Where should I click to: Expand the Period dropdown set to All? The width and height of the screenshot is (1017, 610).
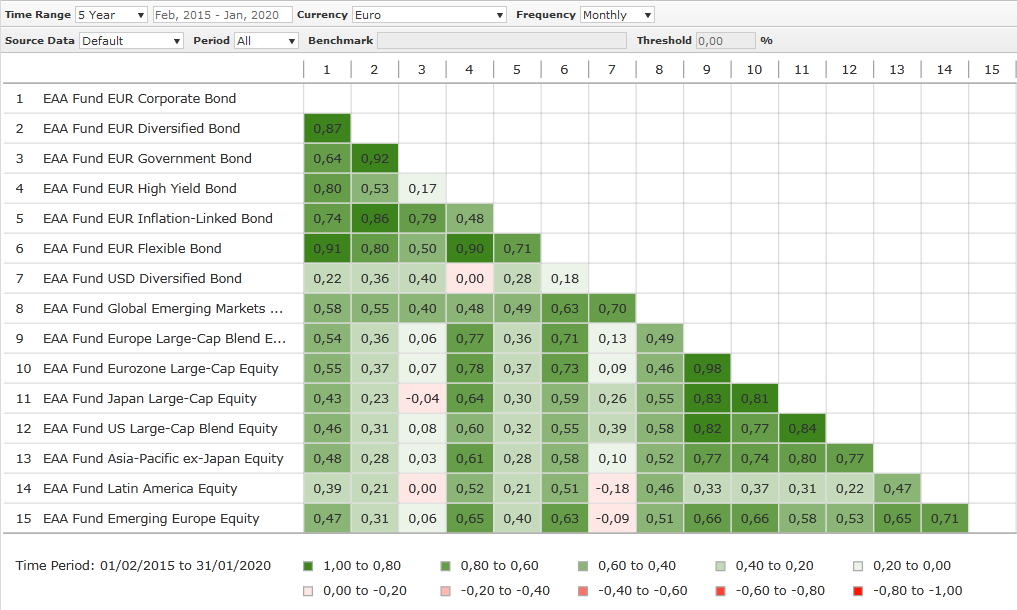(x=265, y=41)
